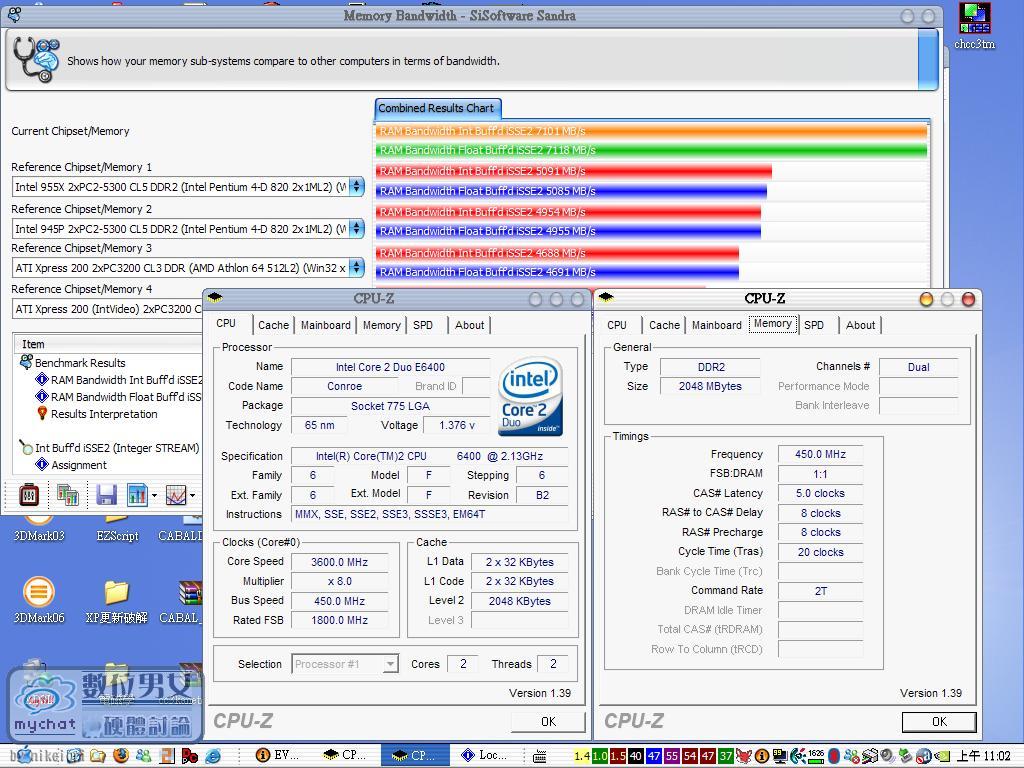Image resolution: width=1024 pixels, height=768 pixels.
Task: Click the Sandra options stopwatch toolbar icon
Action: 28,495
